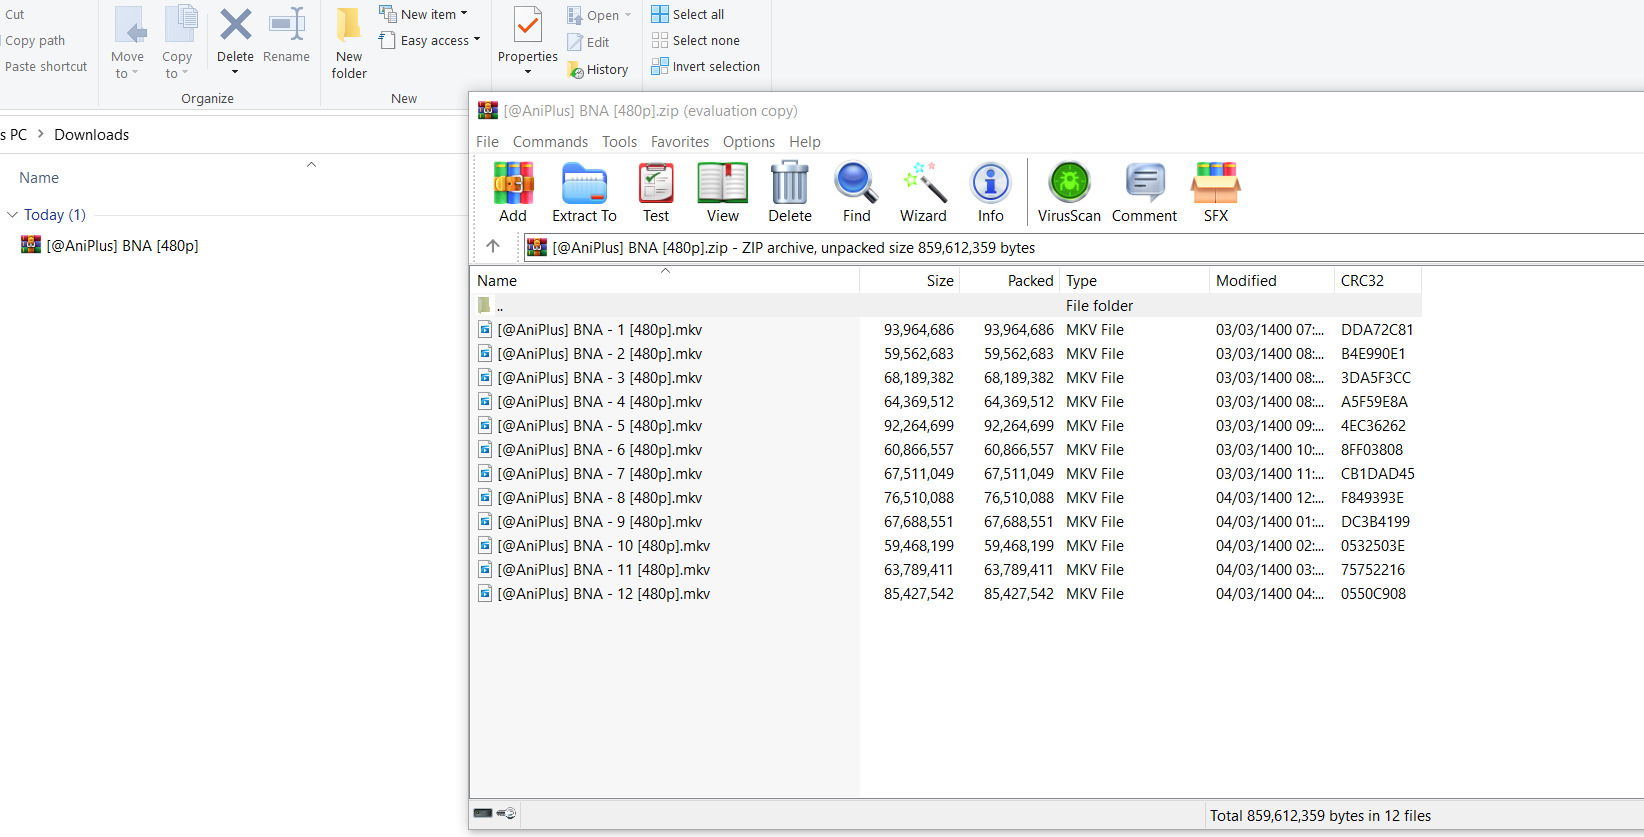
Task: Open the Options menu
Action: click(749, 141)
